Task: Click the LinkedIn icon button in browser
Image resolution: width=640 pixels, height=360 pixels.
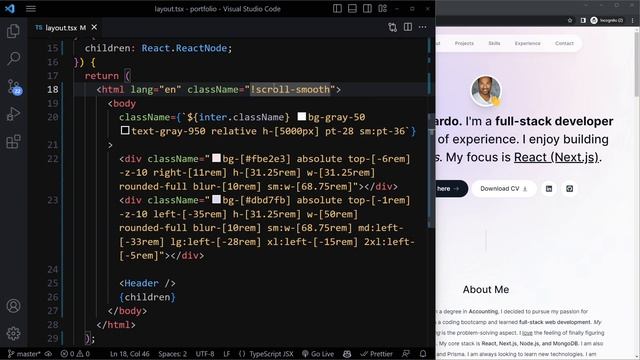Action: click(549, 189)
